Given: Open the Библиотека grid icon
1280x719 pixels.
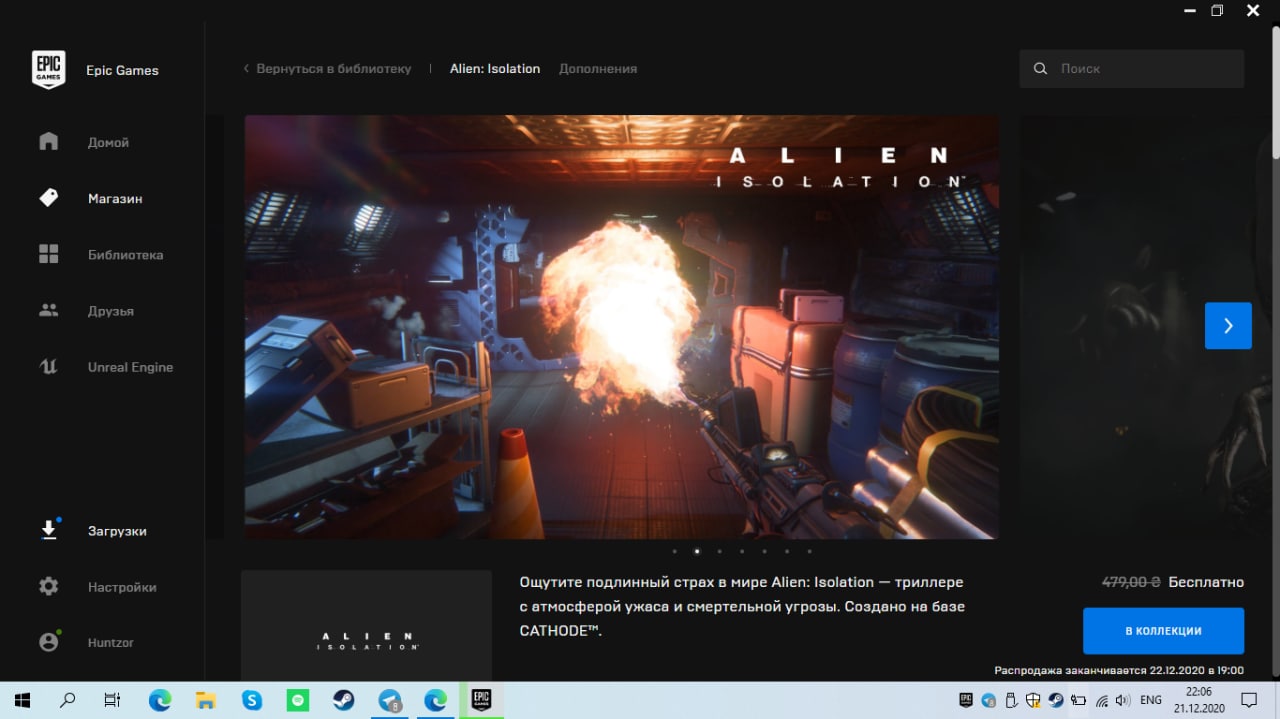Looking at the screenshot, I should [x=49, y=254].
